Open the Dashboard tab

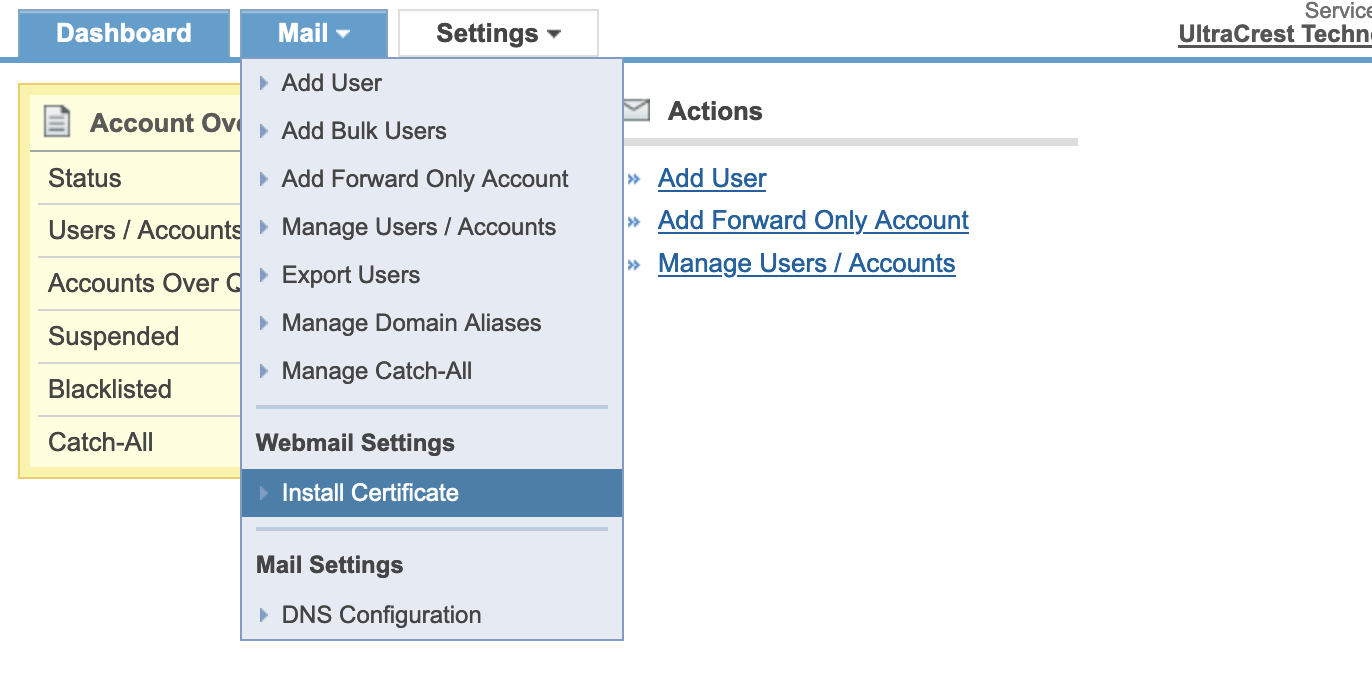[x=124, y=33]
